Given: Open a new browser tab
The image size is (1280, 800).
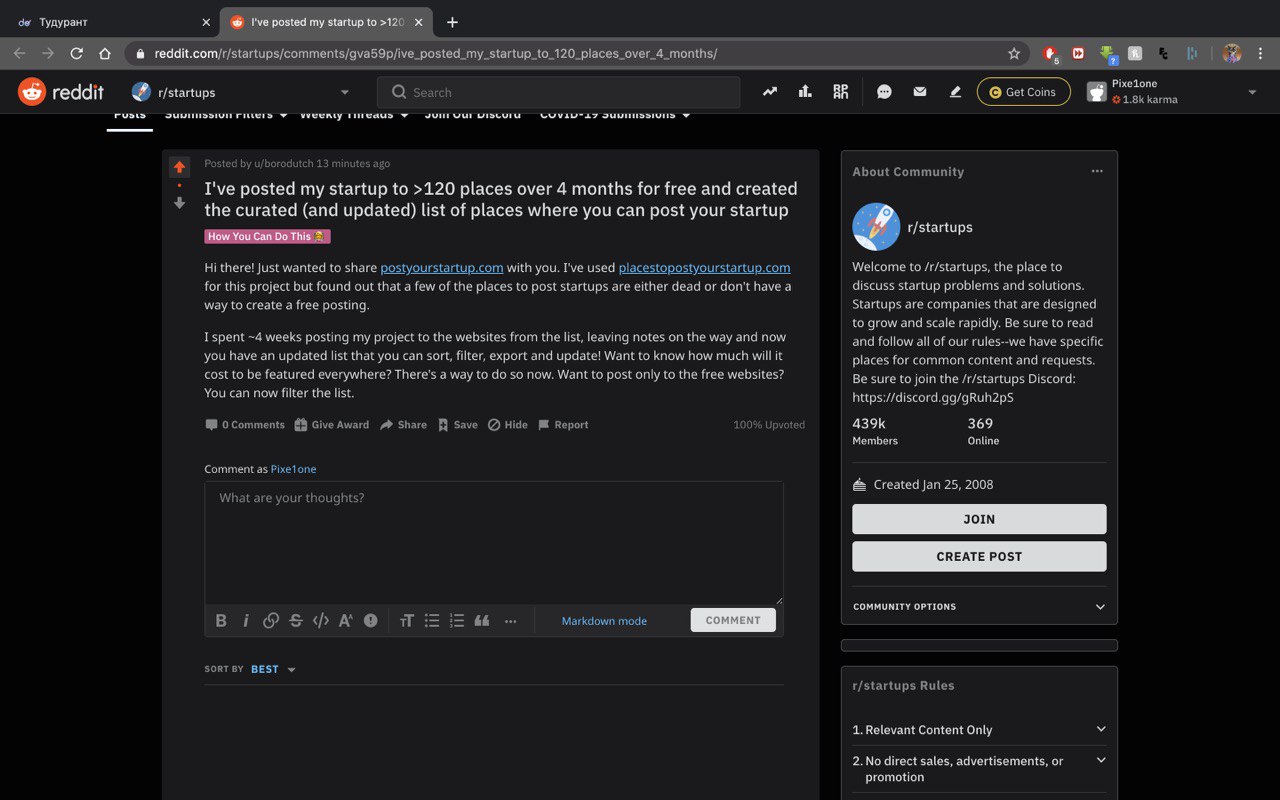Looking at the screenshot, I should [x=452, y=22].
